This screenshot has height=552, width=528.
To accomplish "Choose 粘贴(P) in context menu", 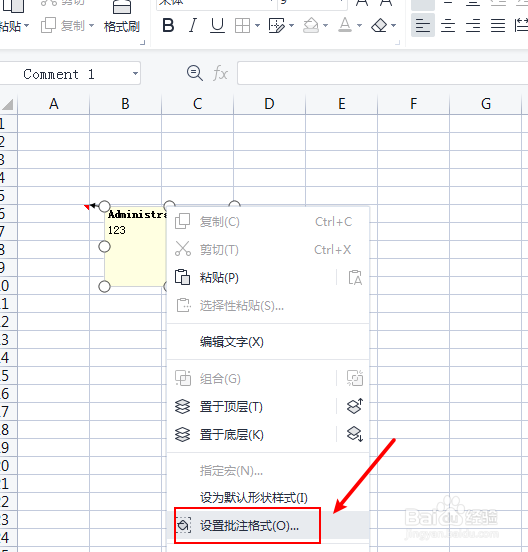I will pos(252,278).
